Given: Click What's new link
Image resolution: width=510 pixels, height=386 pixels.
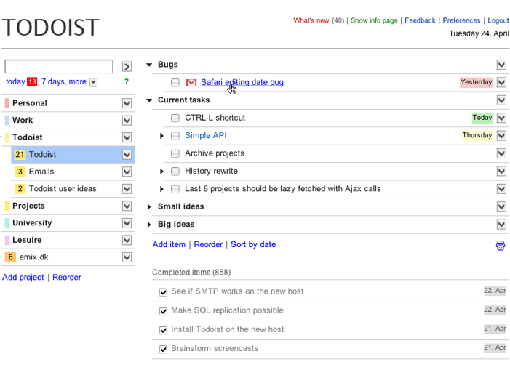Looking at the screenshot, I should [311, 21].
